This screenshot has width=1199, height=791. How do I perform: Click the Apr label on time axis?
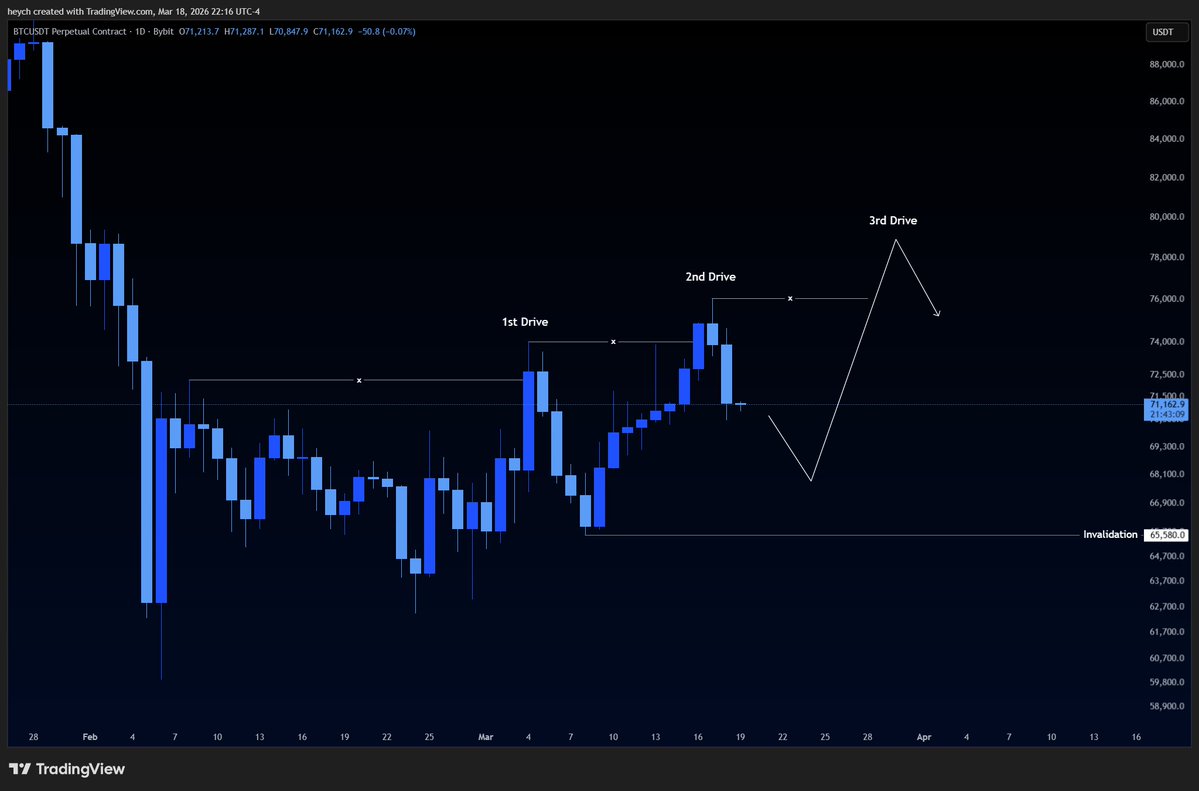924,737
